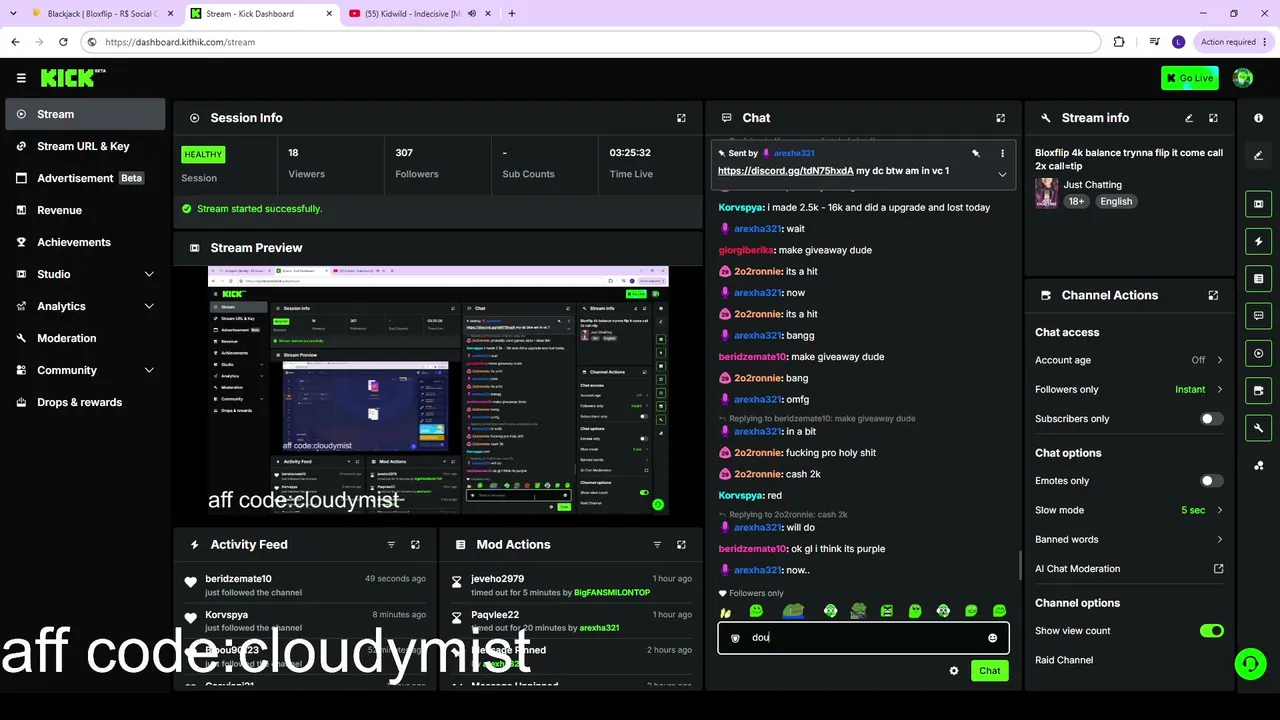Image resolution: width=1280 pixels, height=720 pixels.
Task: Open Banned words list
Action: tap(1129, 539)
